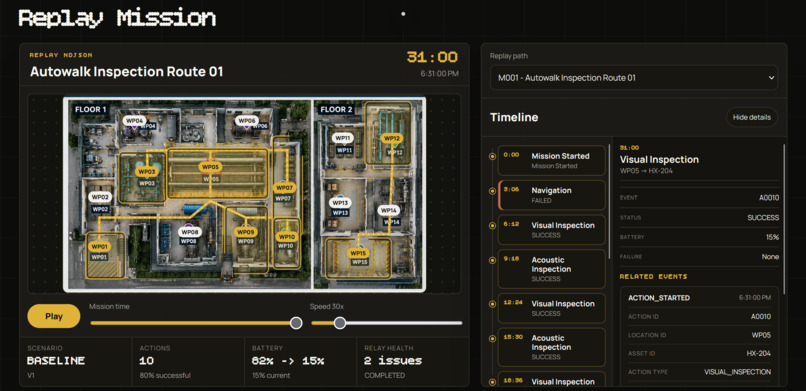Select the 3:06 Navigation FAILED event
This screenshot has width=806, height=391.
coord(552,195)
